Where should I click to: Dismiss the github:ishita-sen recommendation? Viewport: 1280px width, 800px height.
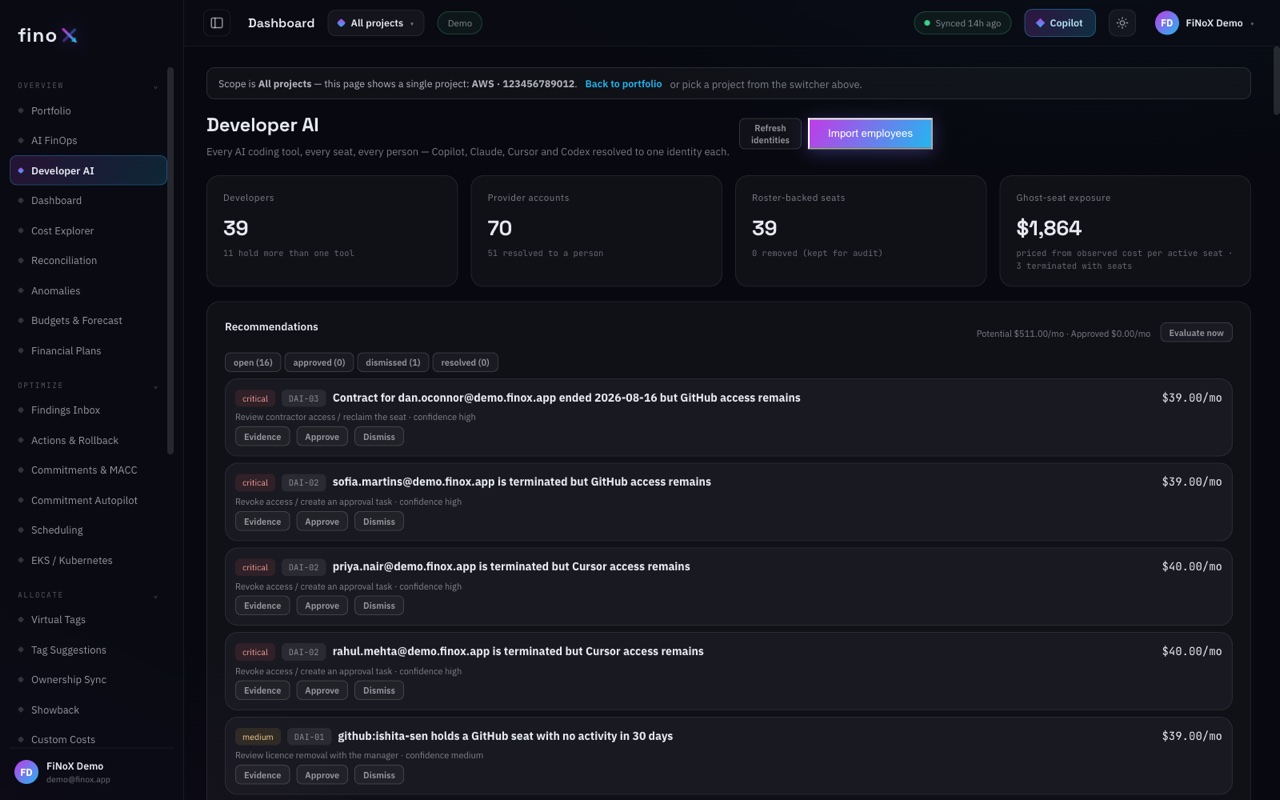[x=379, y=775]
